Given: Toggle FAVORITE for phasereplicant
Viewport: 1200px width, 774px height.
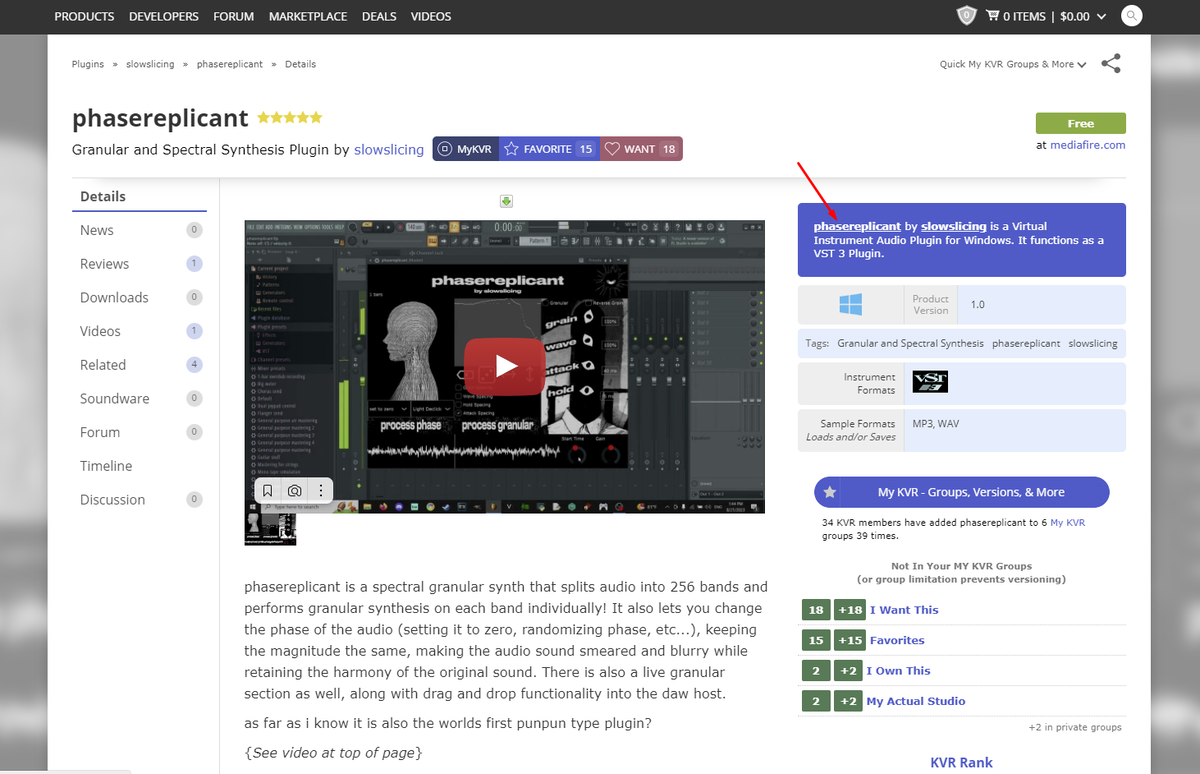Looking at the screenshot, I should coord(549,149).
